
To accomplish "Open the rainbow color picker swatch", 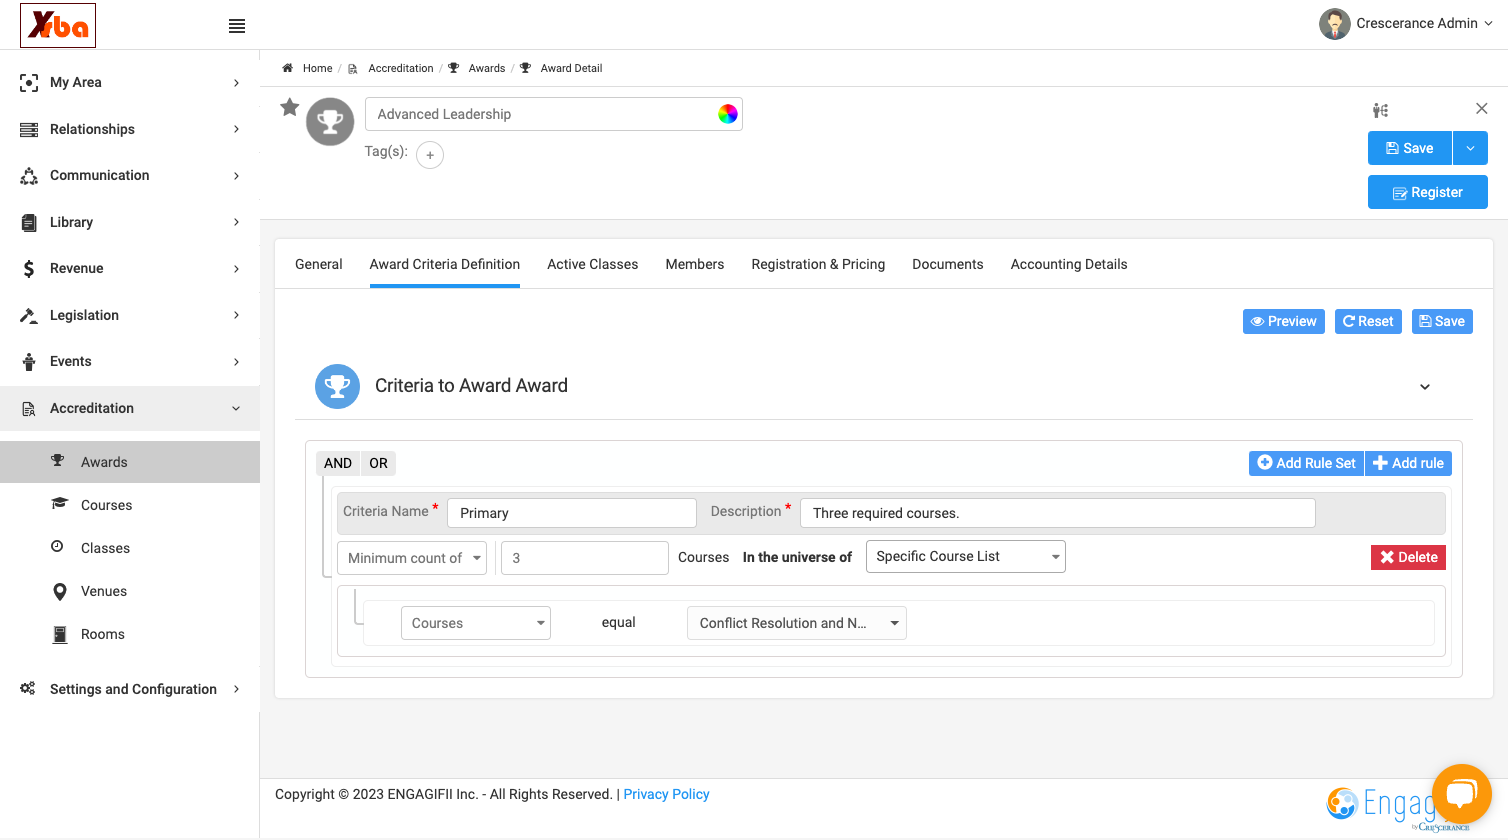I will 728,114.
